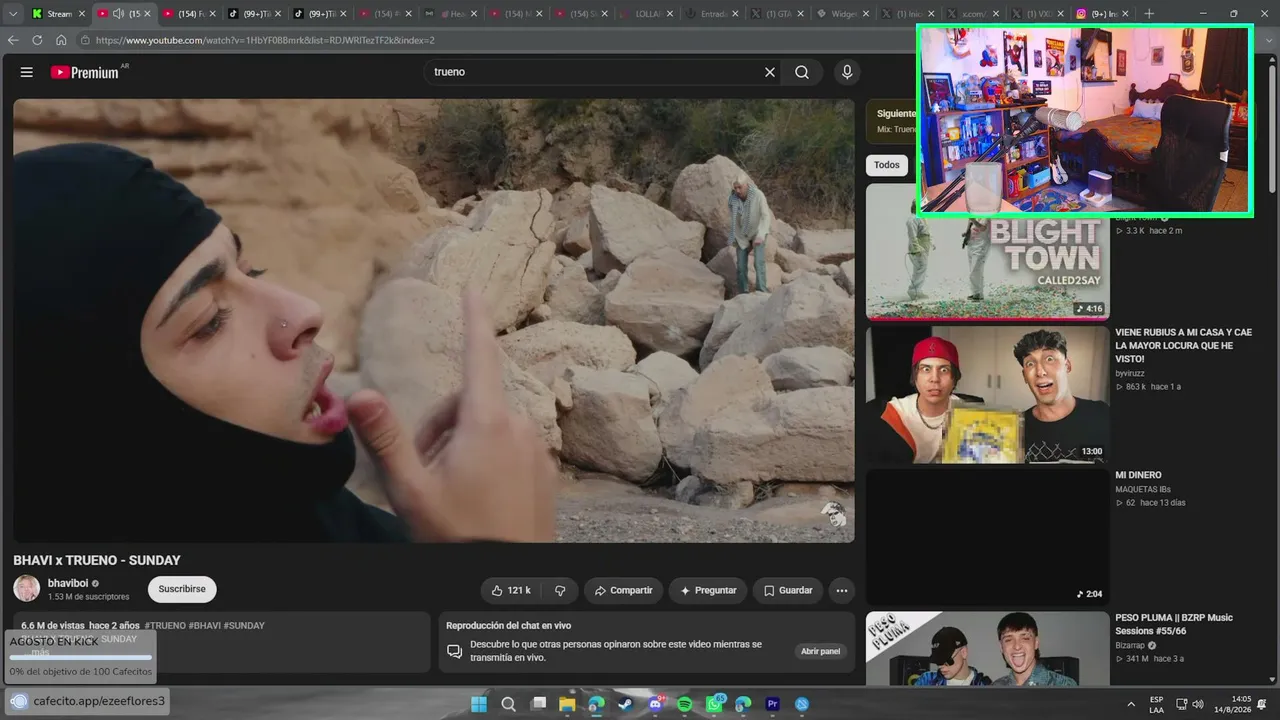
Task: Open Windows taskbar search
Action: pyautogui.click(x=508, y=704)
